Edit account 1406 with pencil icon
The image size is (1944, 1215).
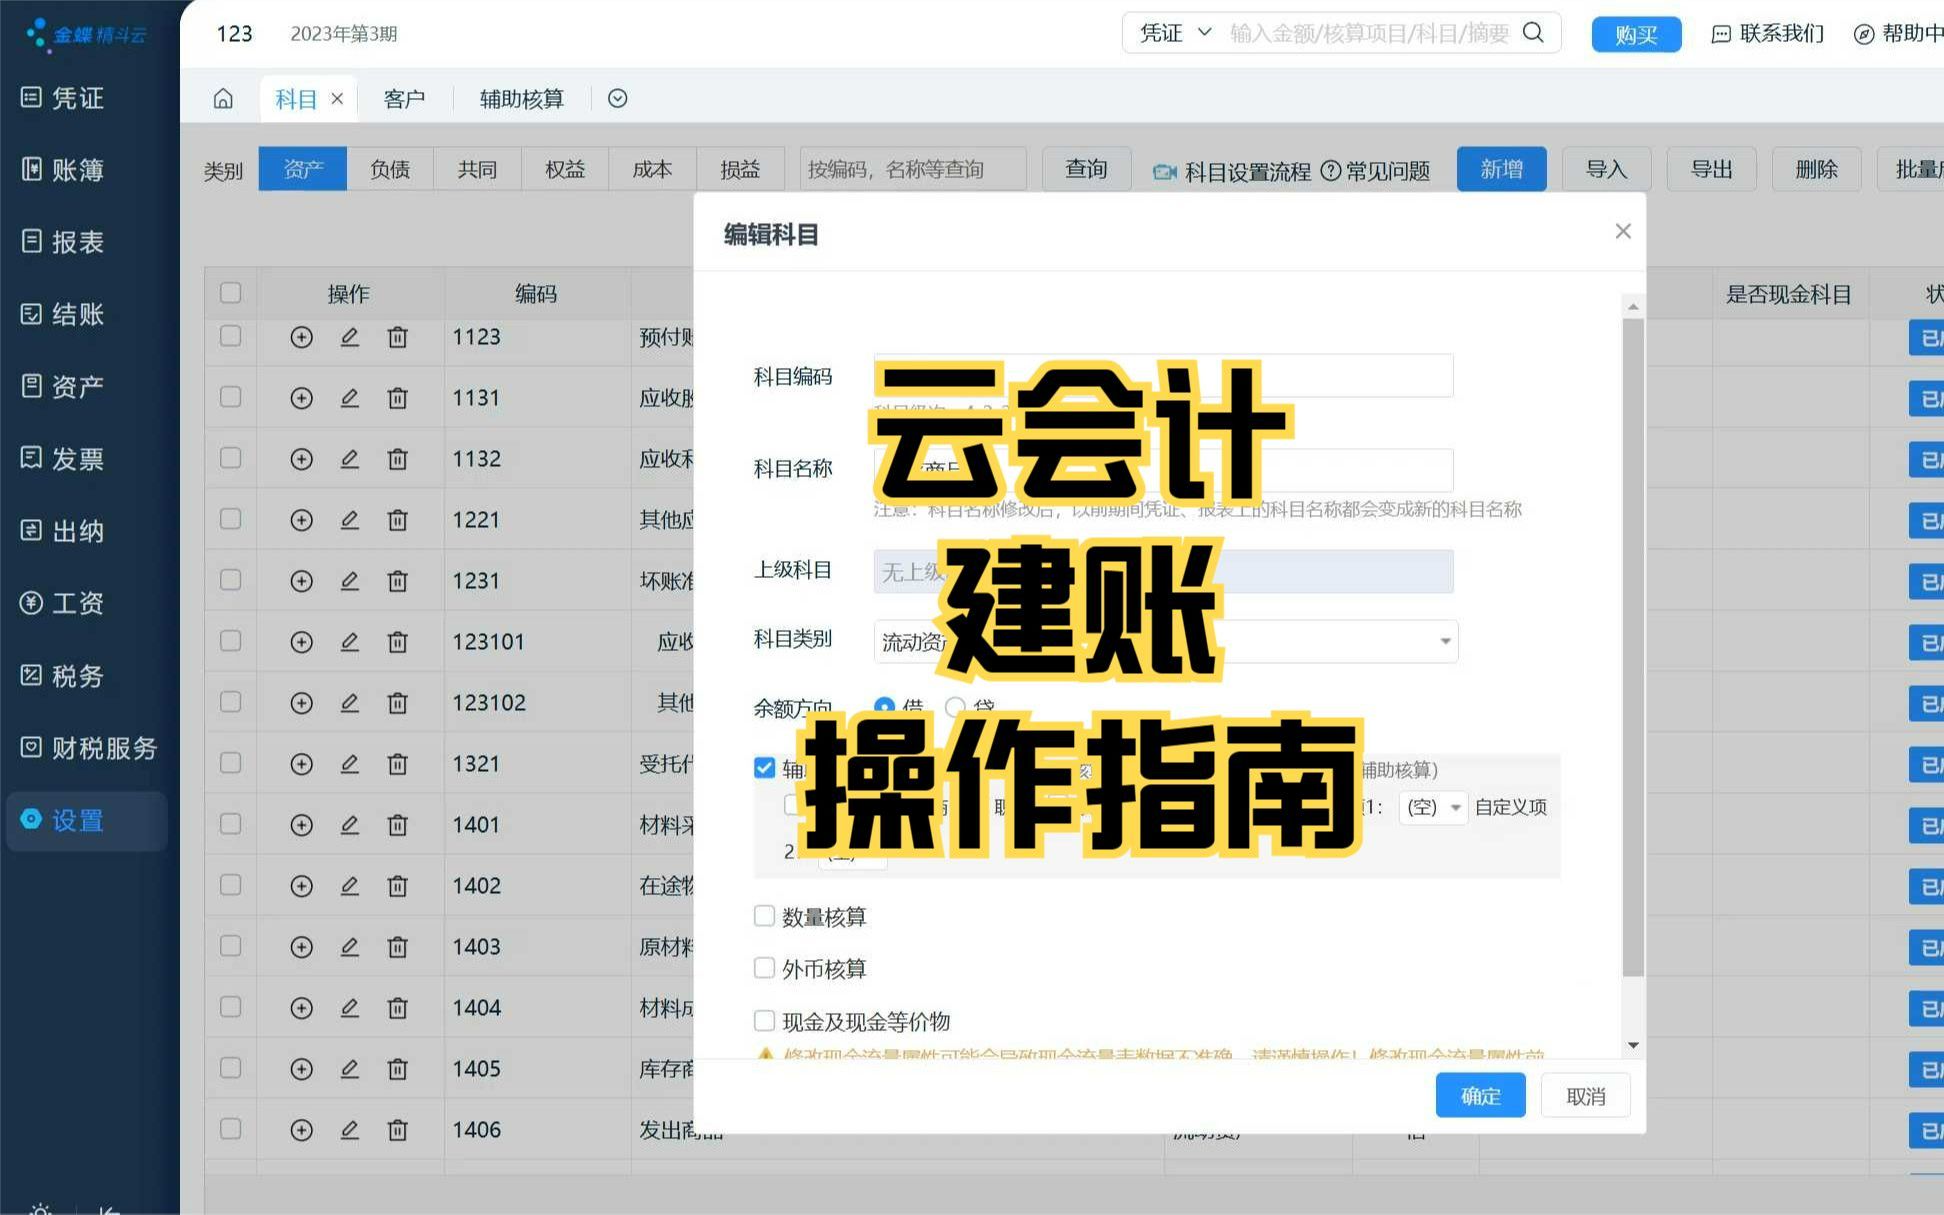pos(349,1130)
